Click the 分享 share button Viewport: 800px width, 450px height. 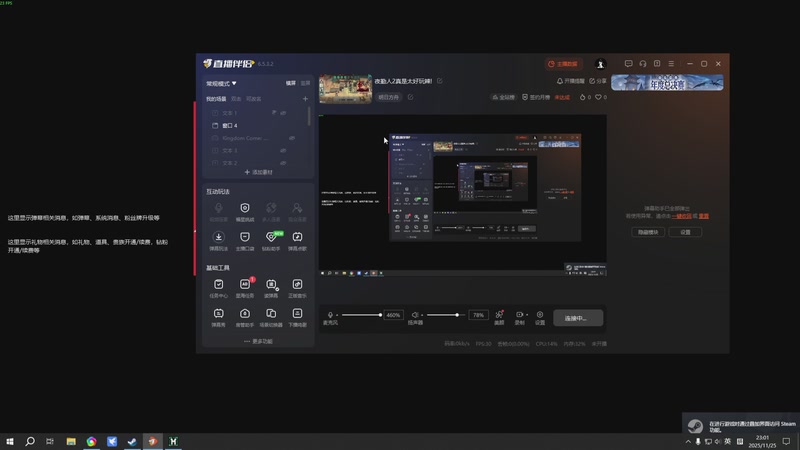tap(598, 81)
